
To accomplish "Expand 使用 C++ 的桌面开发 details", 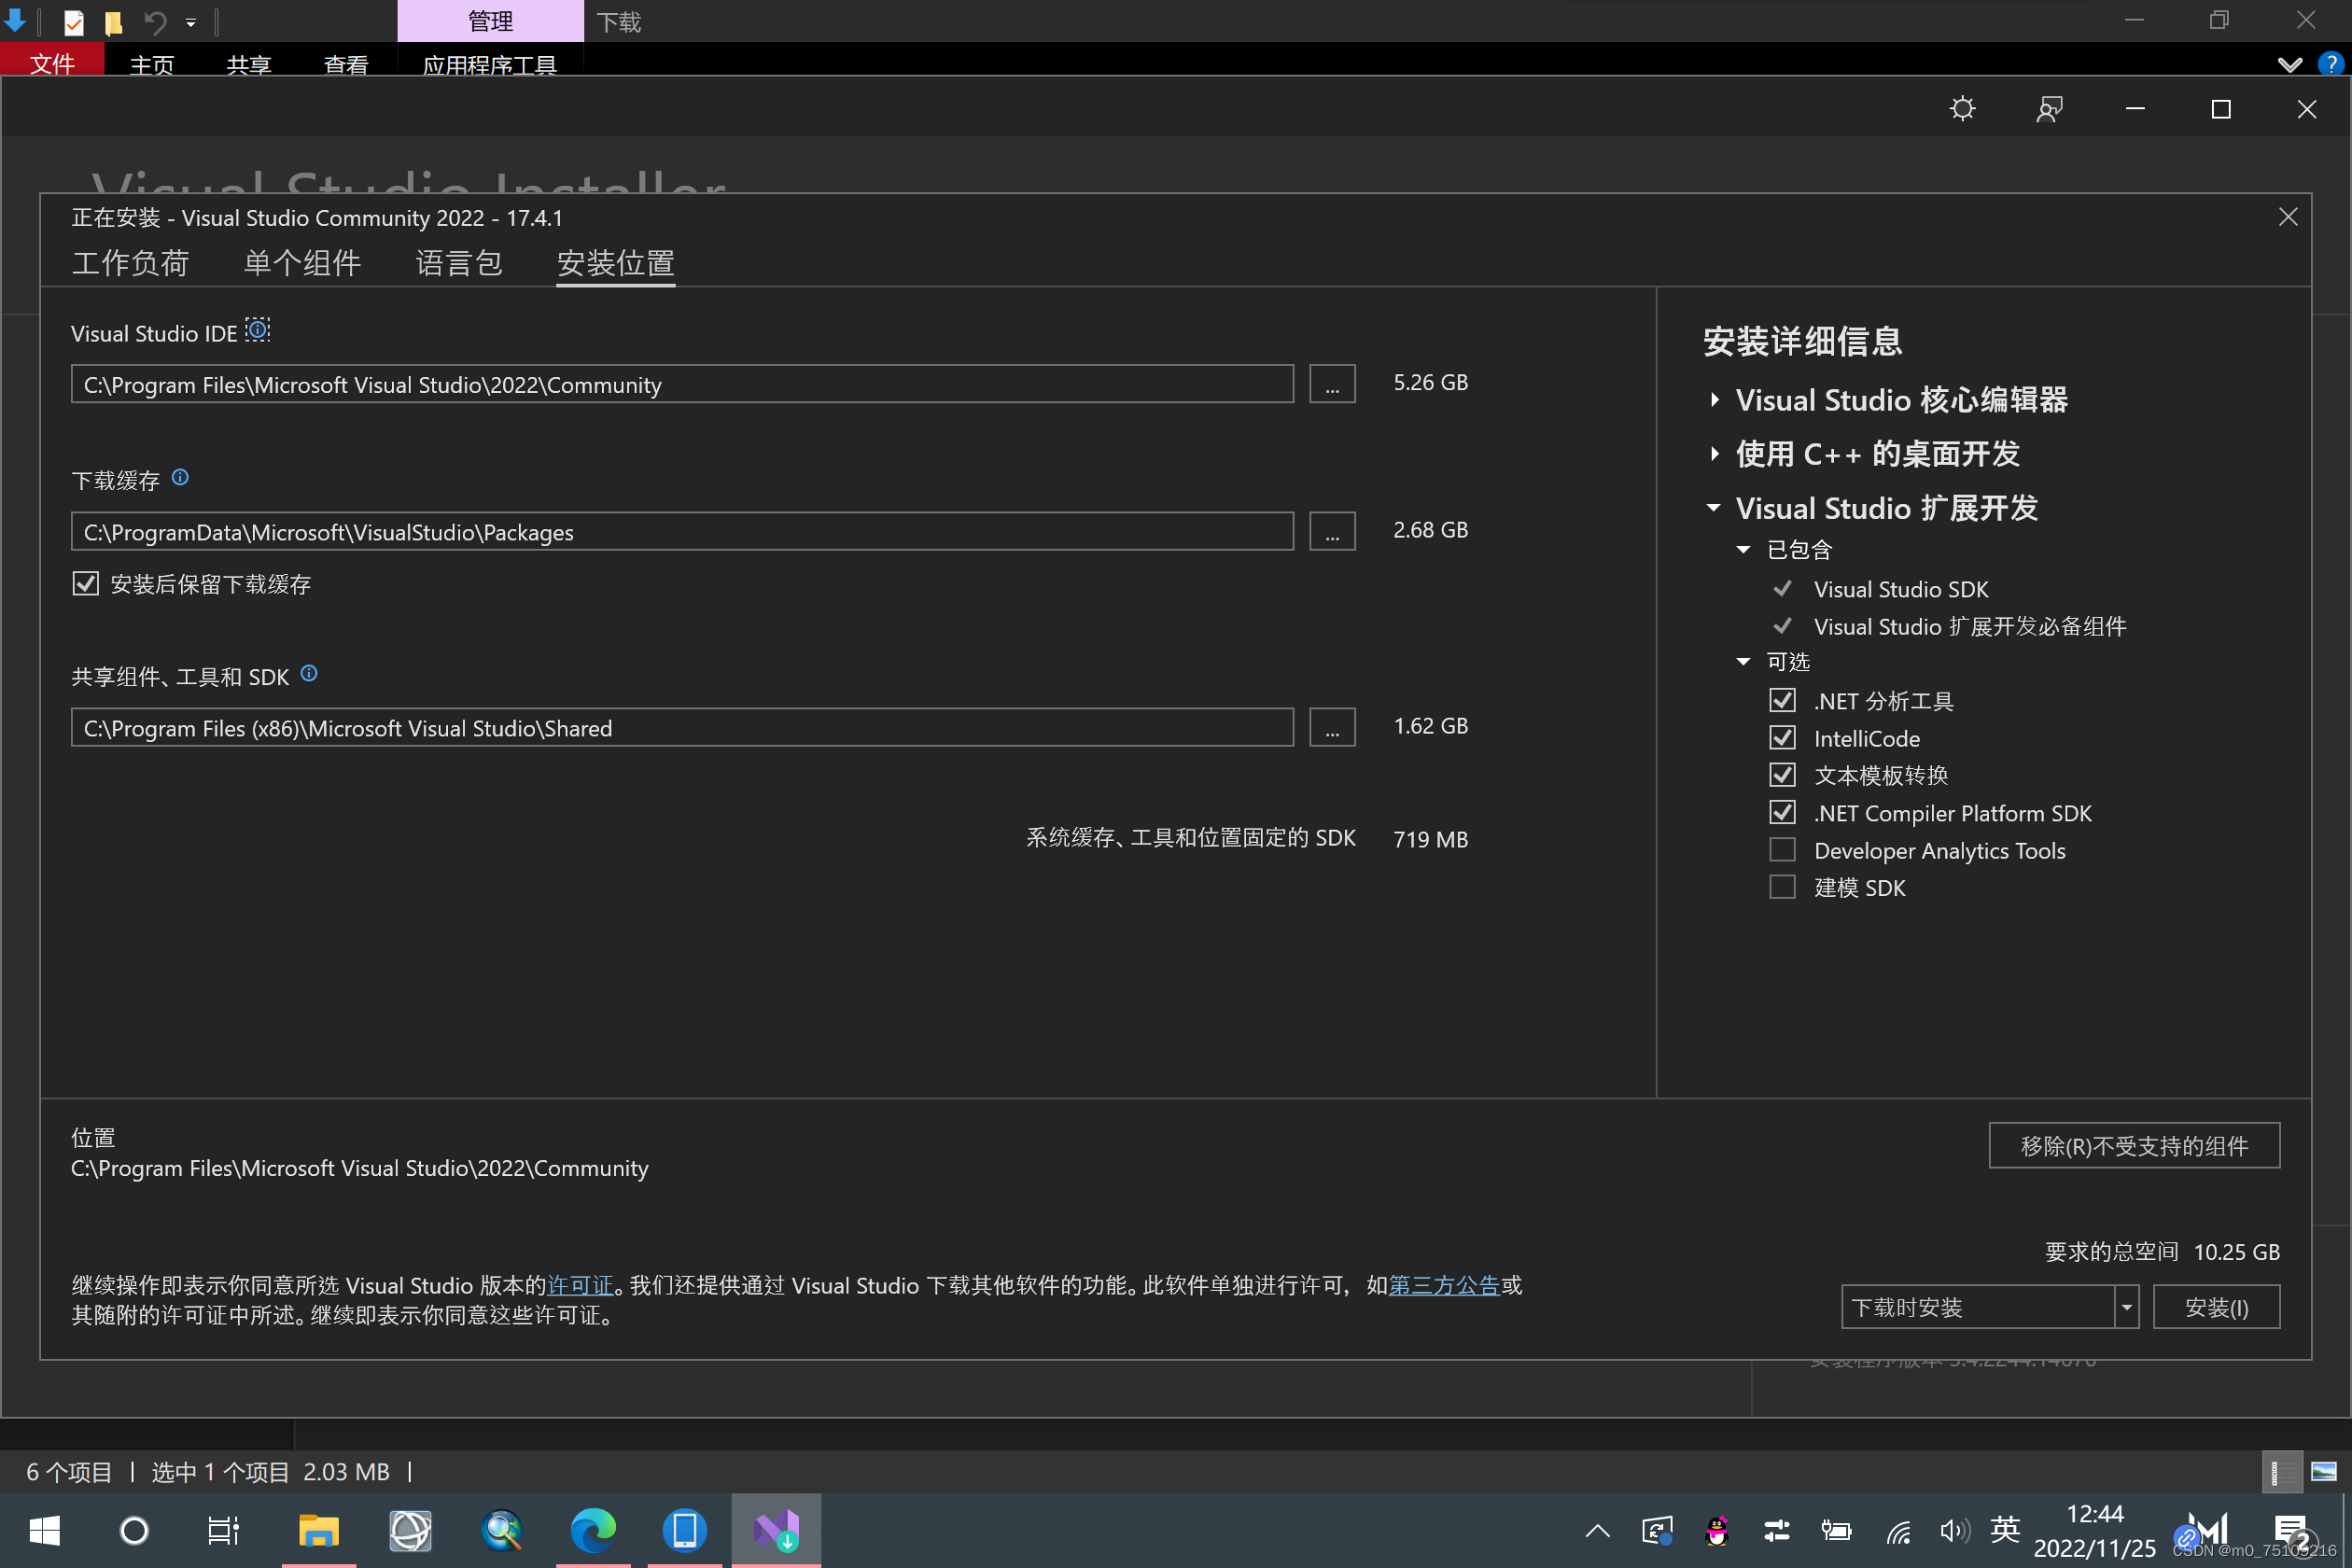I will coord(1715,454).
